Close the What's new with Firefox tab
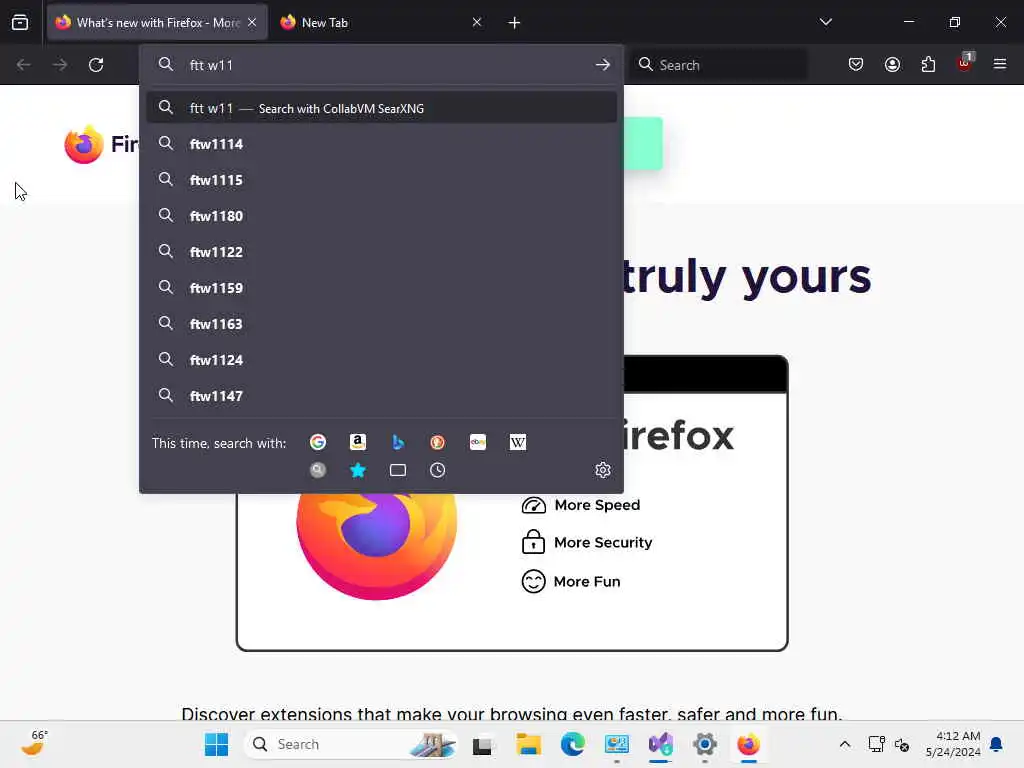The image size is (1024, 768). pos(252,22)
